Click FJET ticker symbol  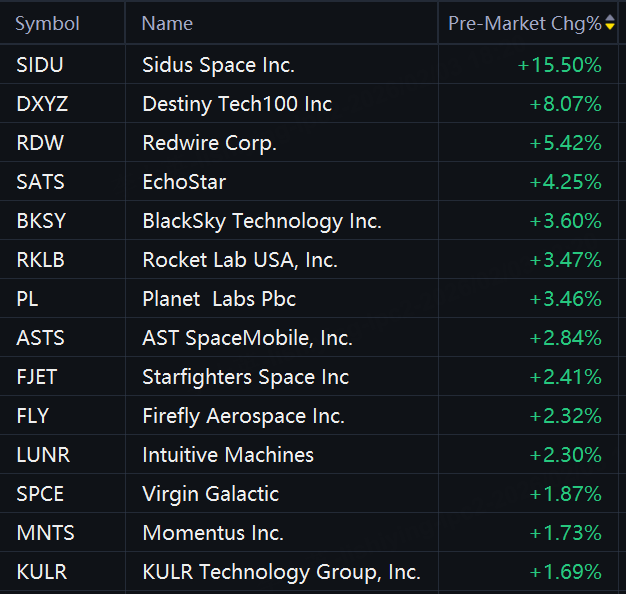coord(40,377)
